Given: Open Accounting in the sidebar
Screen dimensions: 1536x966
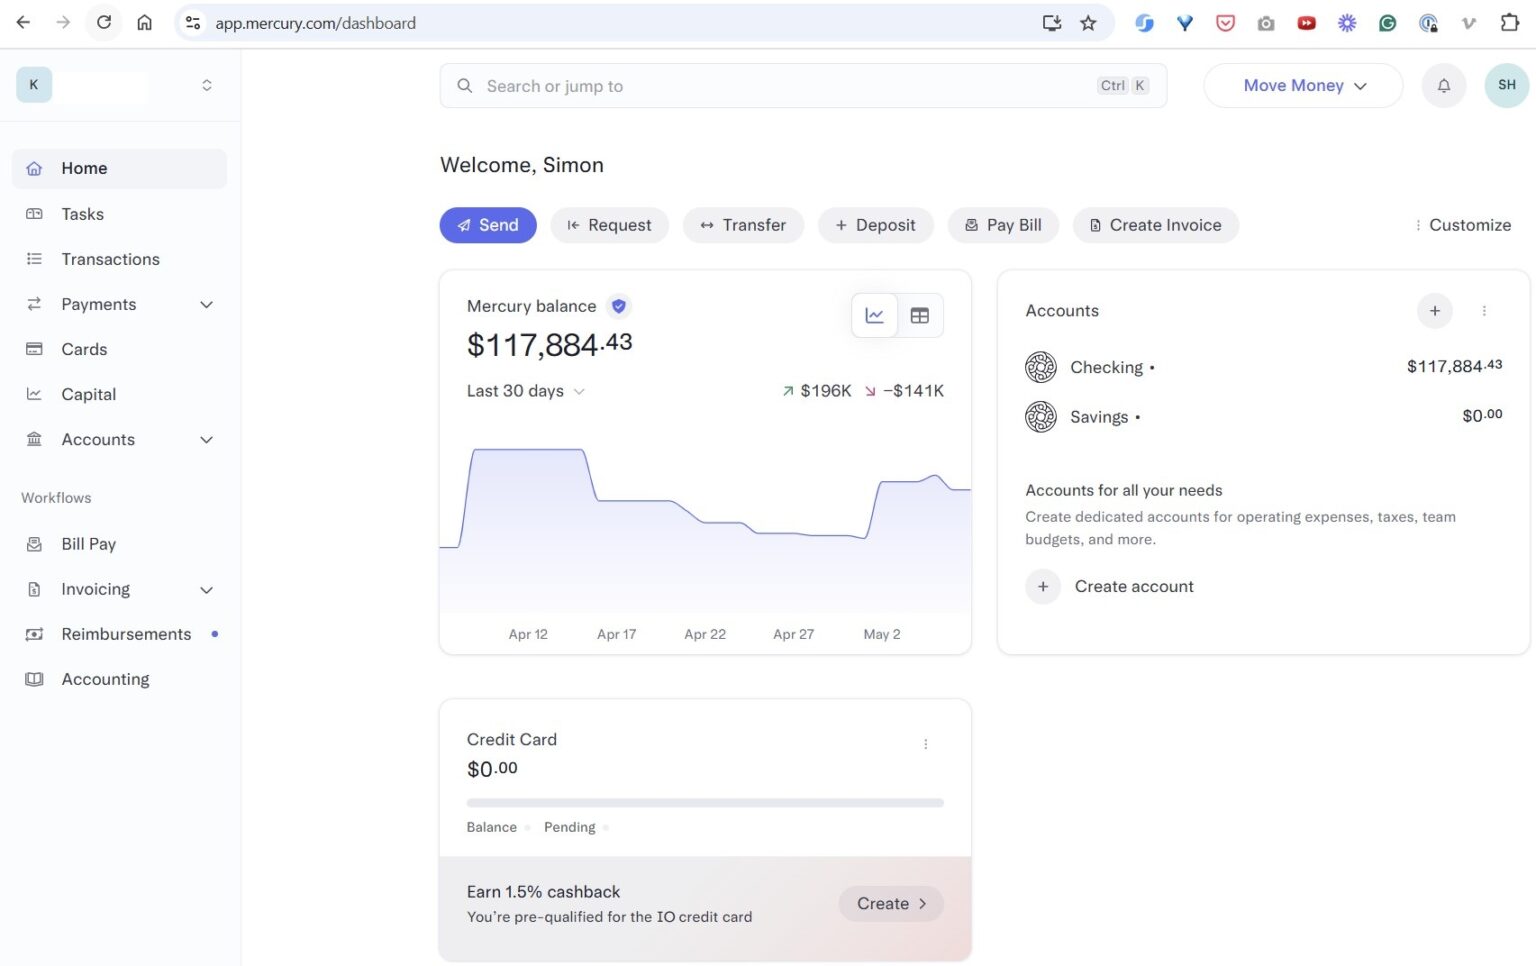Looking at the screenshot, I should point(119,678).
